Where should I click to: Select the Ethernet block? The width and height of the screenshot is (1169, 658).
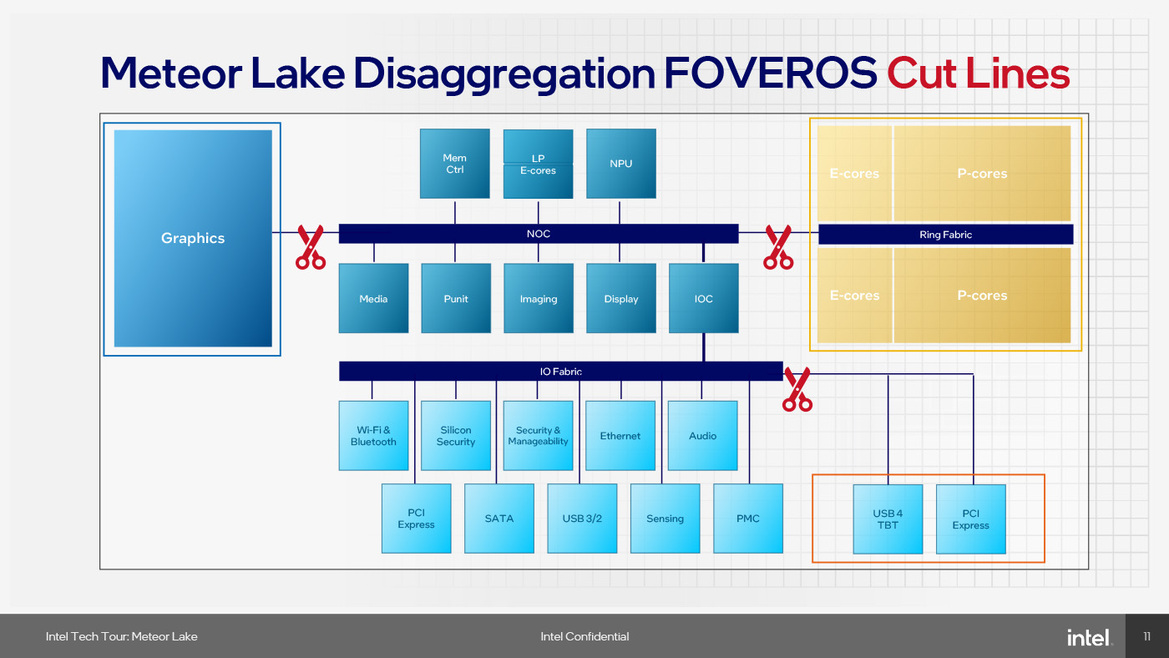[x=620, y=436]
